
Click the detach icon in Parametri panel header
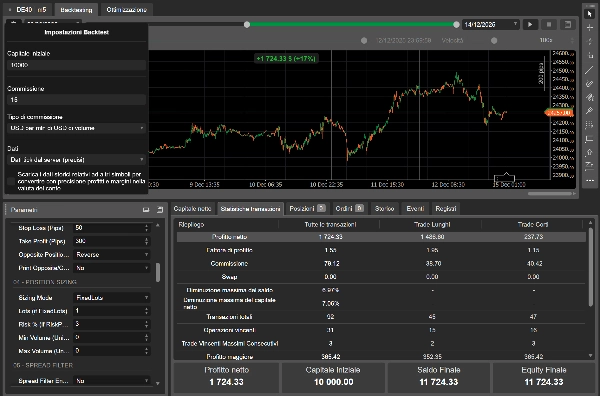pyautogui.click(x=160, y=210)
